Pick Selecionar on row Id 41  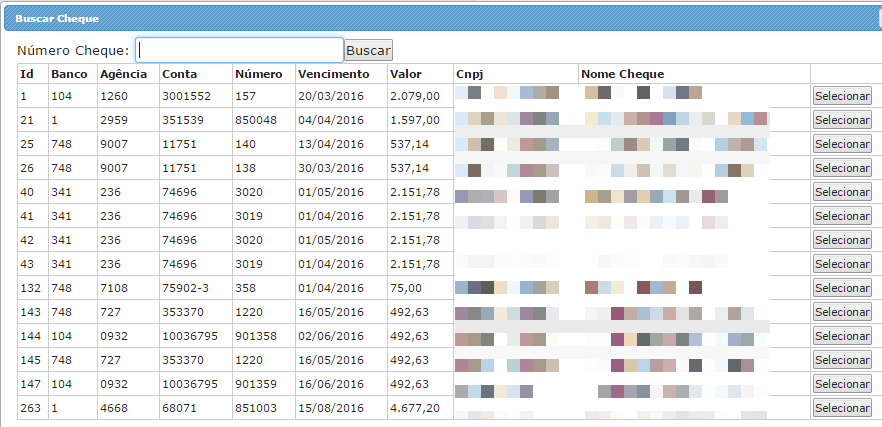point(842,216)
